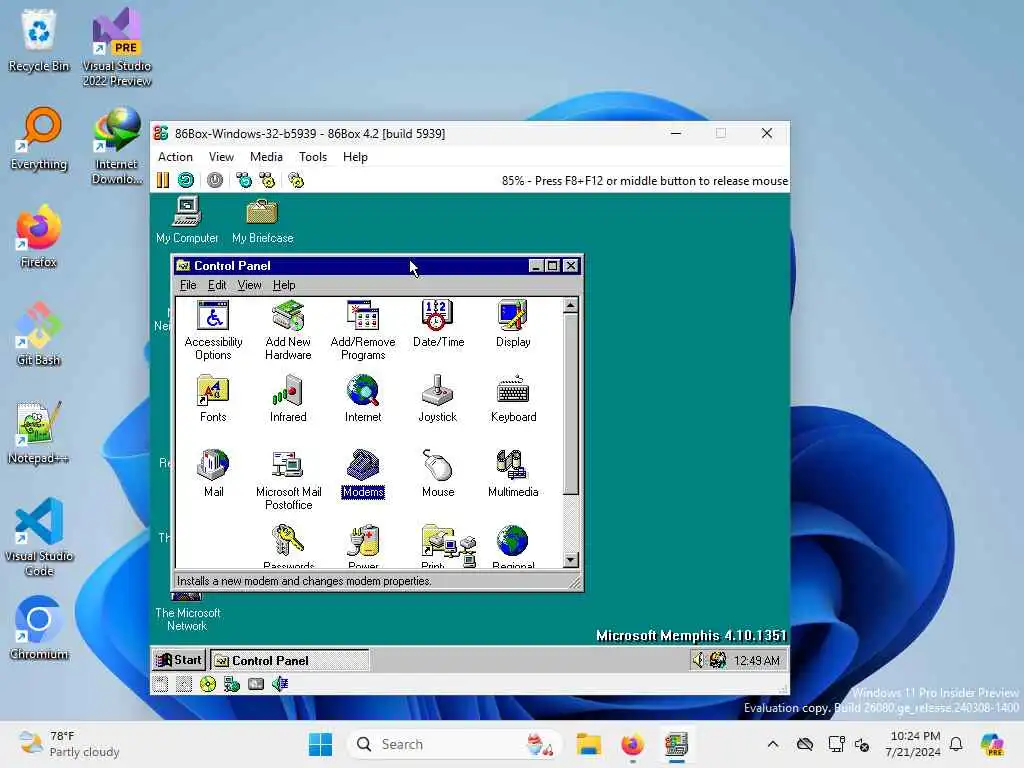Image resolution: width=1024 pixels, height=768 pixels.
Task: Click the teal hard reset toolbar icon
Action: point(186,180)
